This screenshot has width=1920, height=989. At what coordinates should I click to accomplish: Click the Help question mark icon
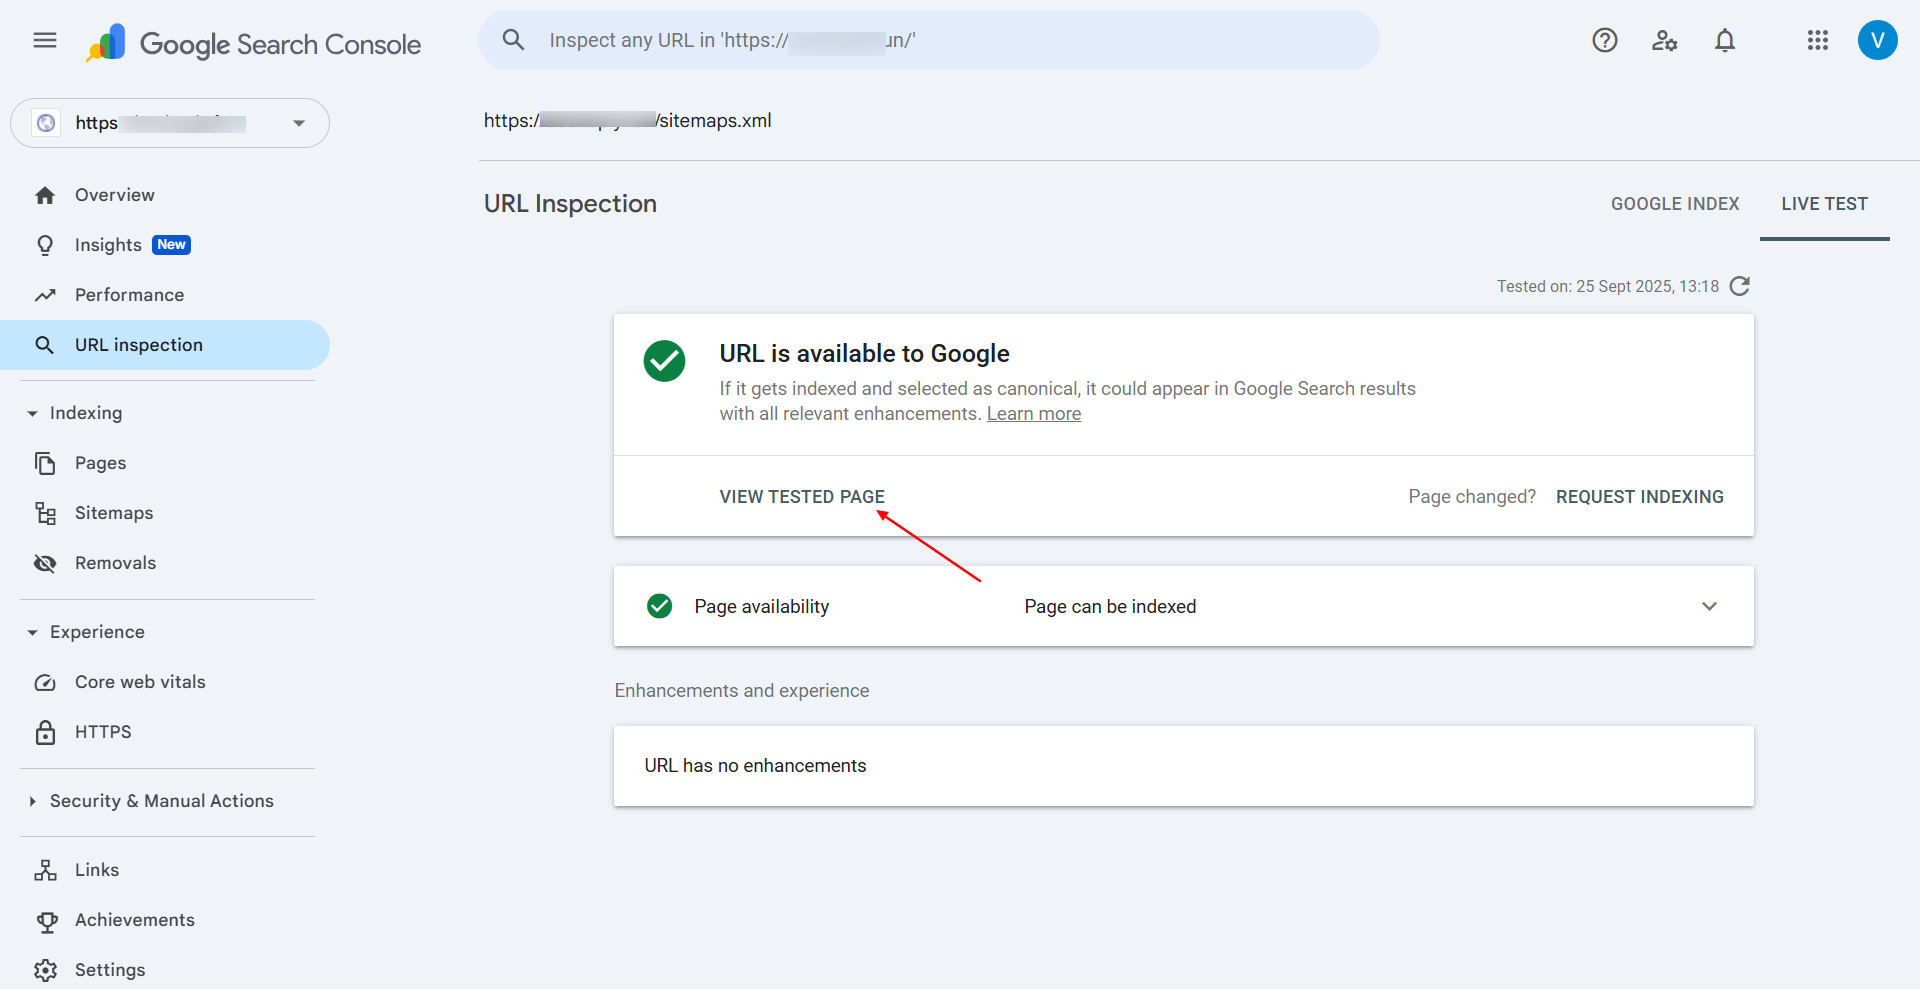1604,40
